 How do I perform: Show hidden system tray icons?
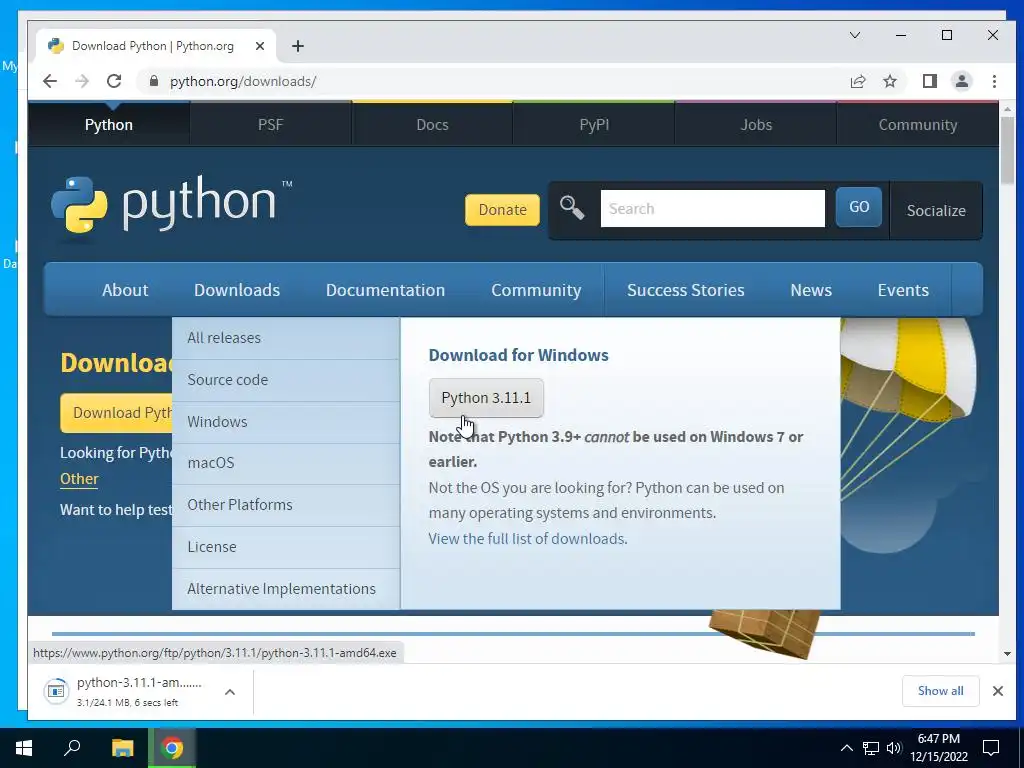pos(846,748)
